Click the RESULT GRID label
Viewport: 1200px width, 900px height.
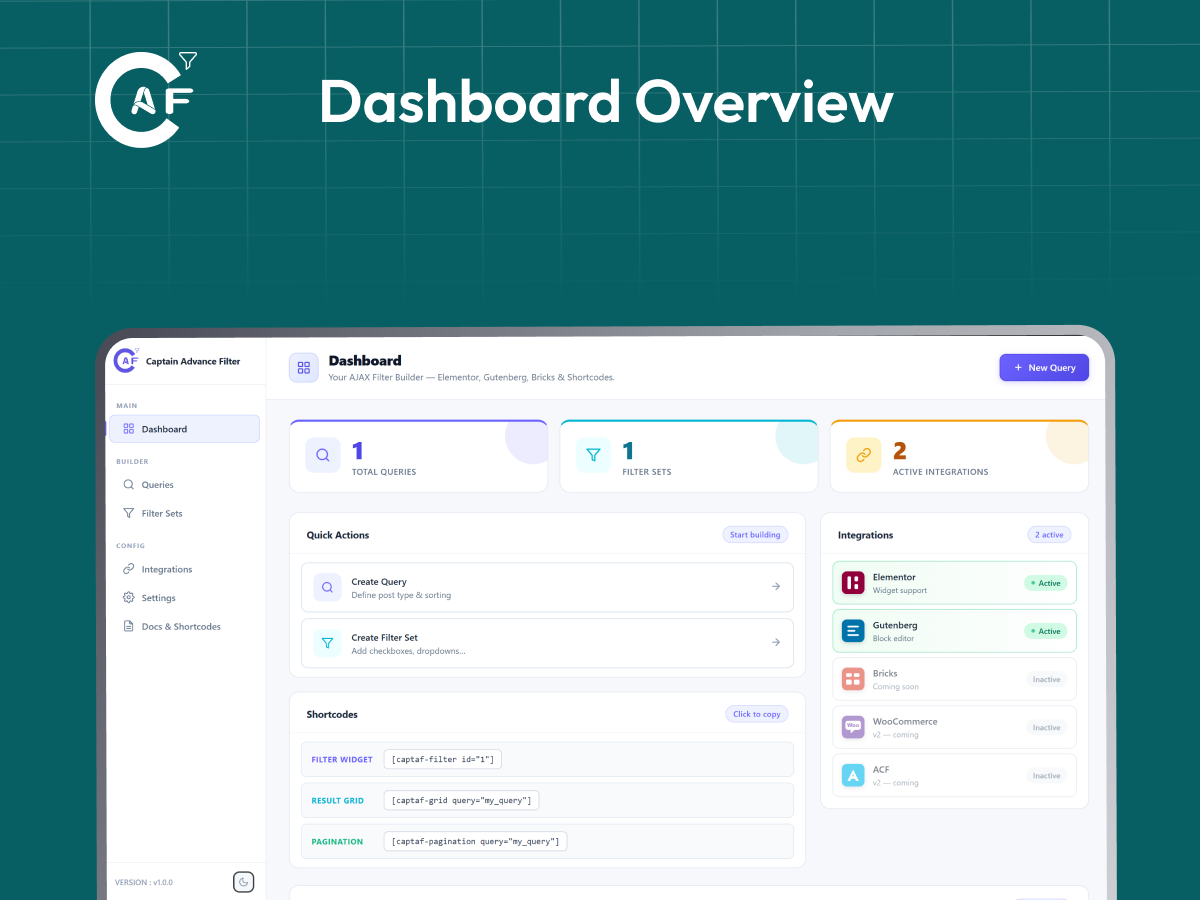coord(338,801)
